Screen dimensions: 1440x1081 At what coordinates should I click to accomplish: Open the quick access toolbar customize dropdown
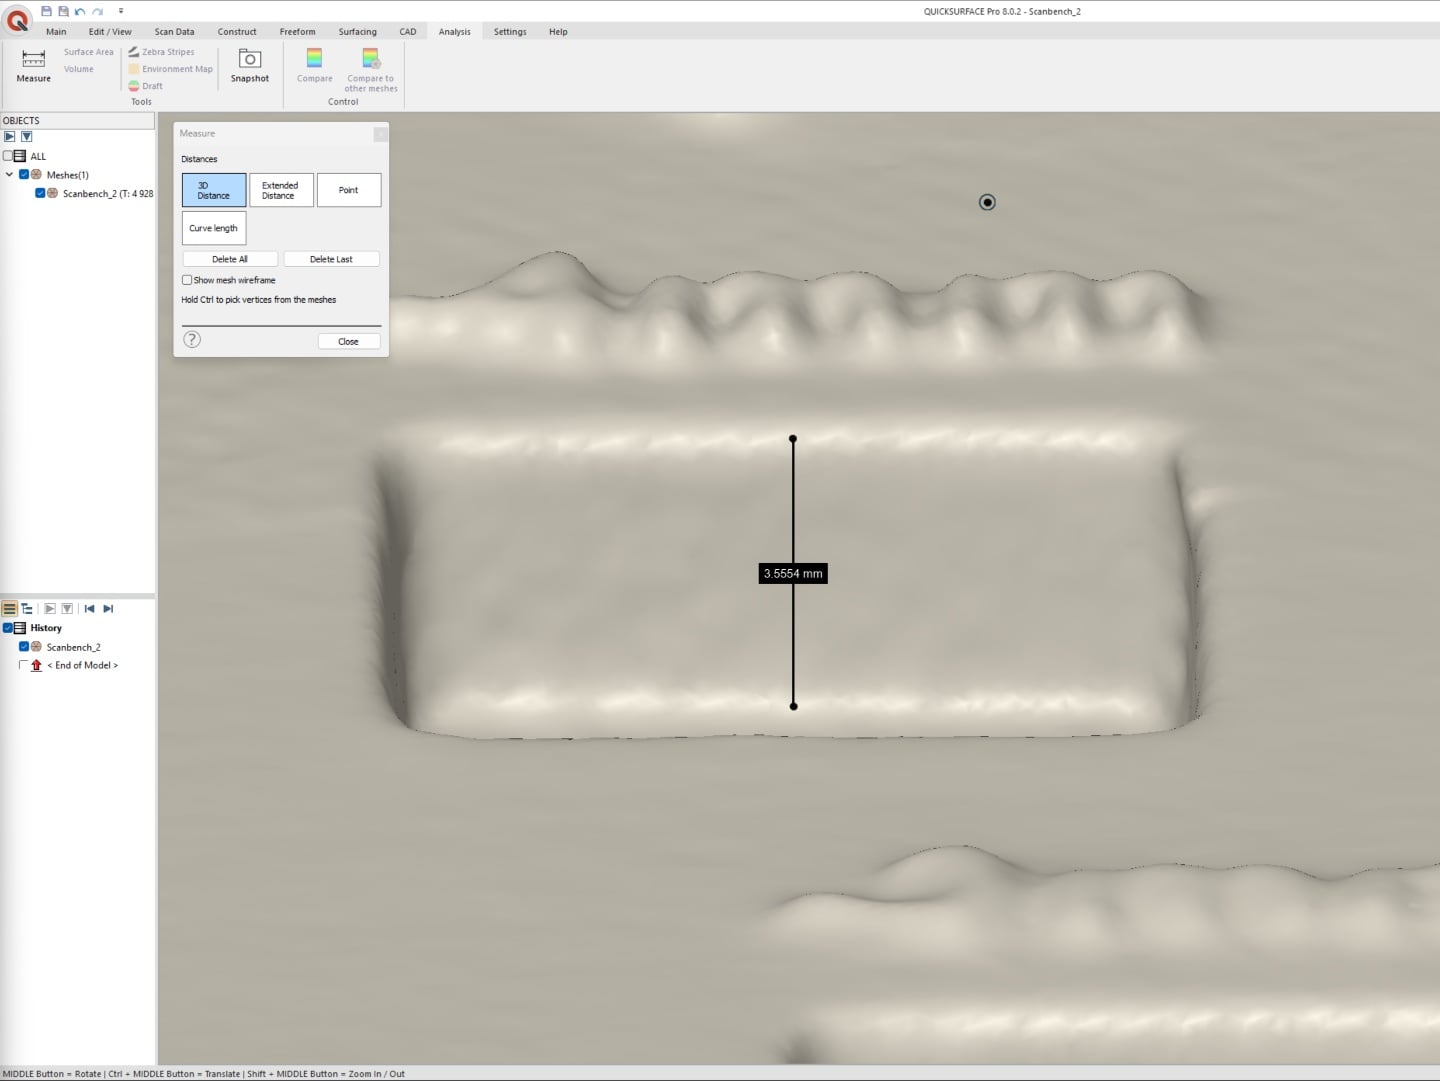coord(121,11)
